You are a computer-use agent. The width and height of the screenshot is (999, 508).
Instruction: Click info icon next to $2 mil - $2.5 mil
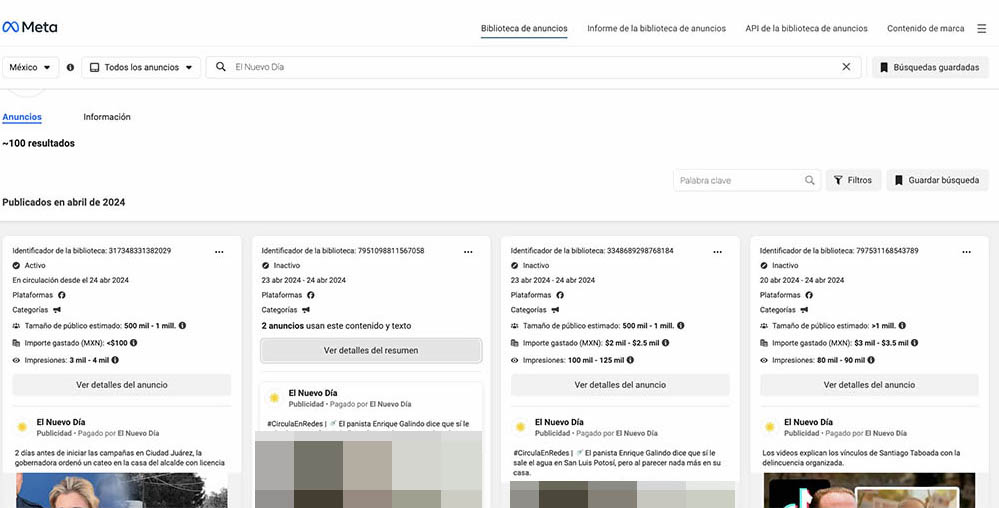[665, 343]
